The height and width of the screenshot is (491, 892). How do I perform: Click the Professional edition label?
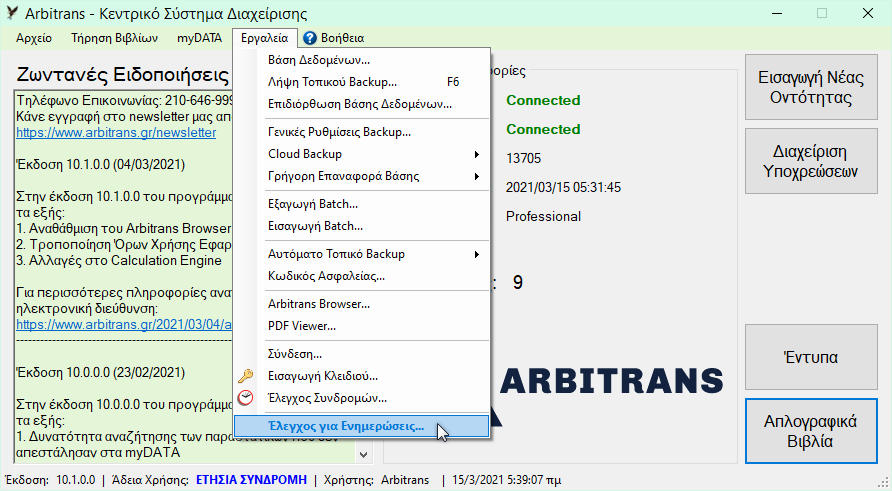pos(543,216)
